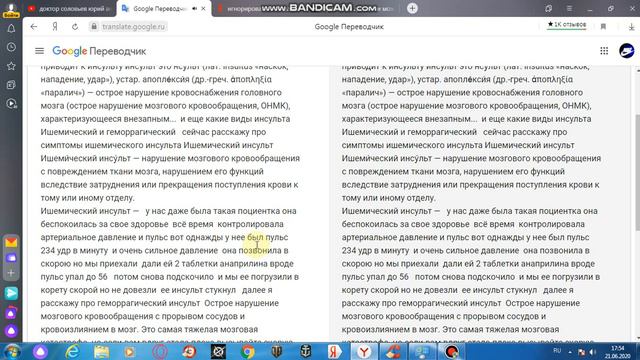Mute the Google Переводчик tab audio
This screenshot has height=360, width=640.
point(194,8)
